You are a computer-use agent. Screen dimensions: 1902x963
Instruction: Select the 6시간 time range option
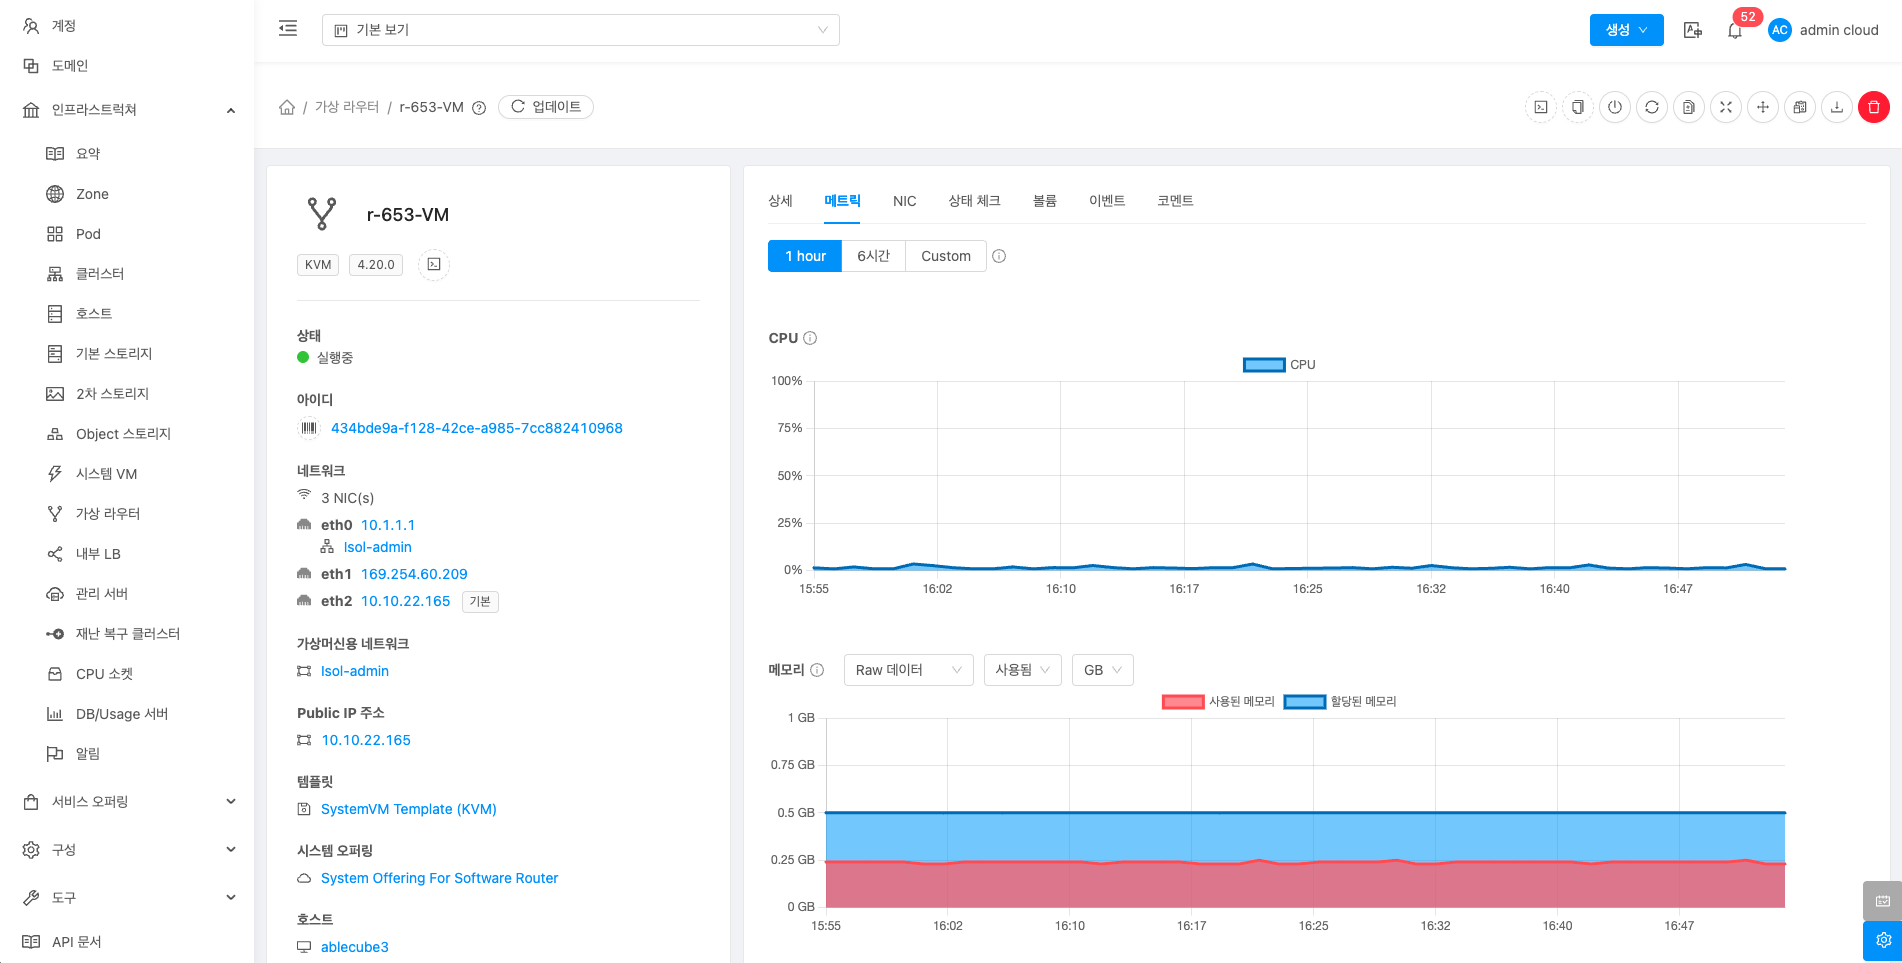tap(873, 256)
